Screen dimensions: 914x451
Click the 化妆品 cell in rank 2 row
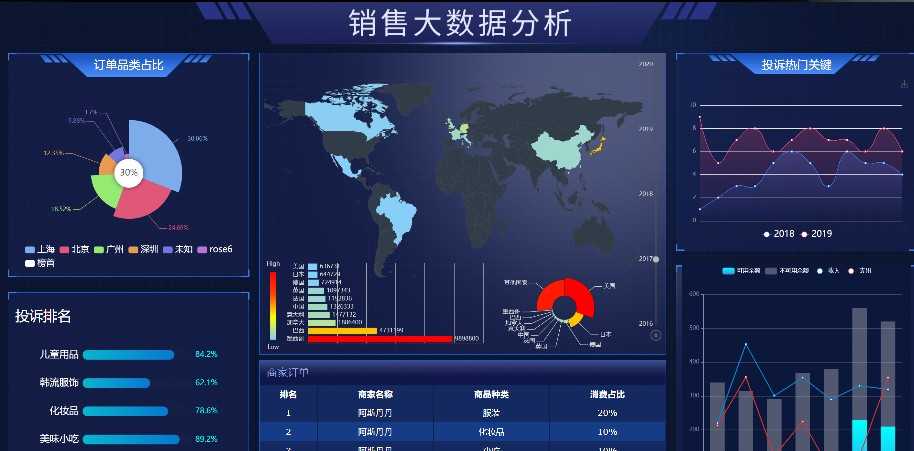(491, 432)
